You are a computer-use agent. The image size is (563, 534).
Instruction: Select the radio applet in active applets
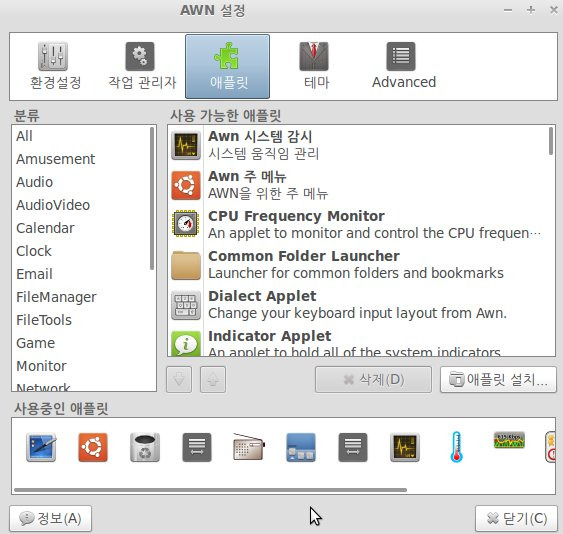pos(249,447)
